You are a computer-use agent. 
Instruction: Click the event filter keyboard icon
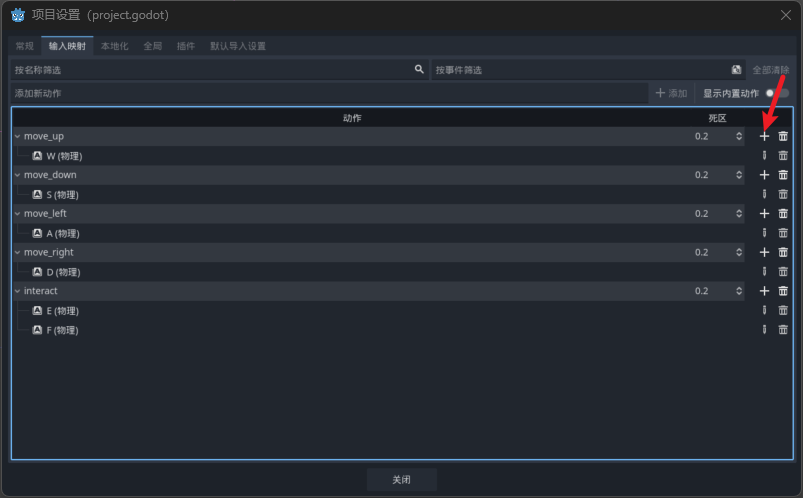pyautogui.click(x=736, y=70)
